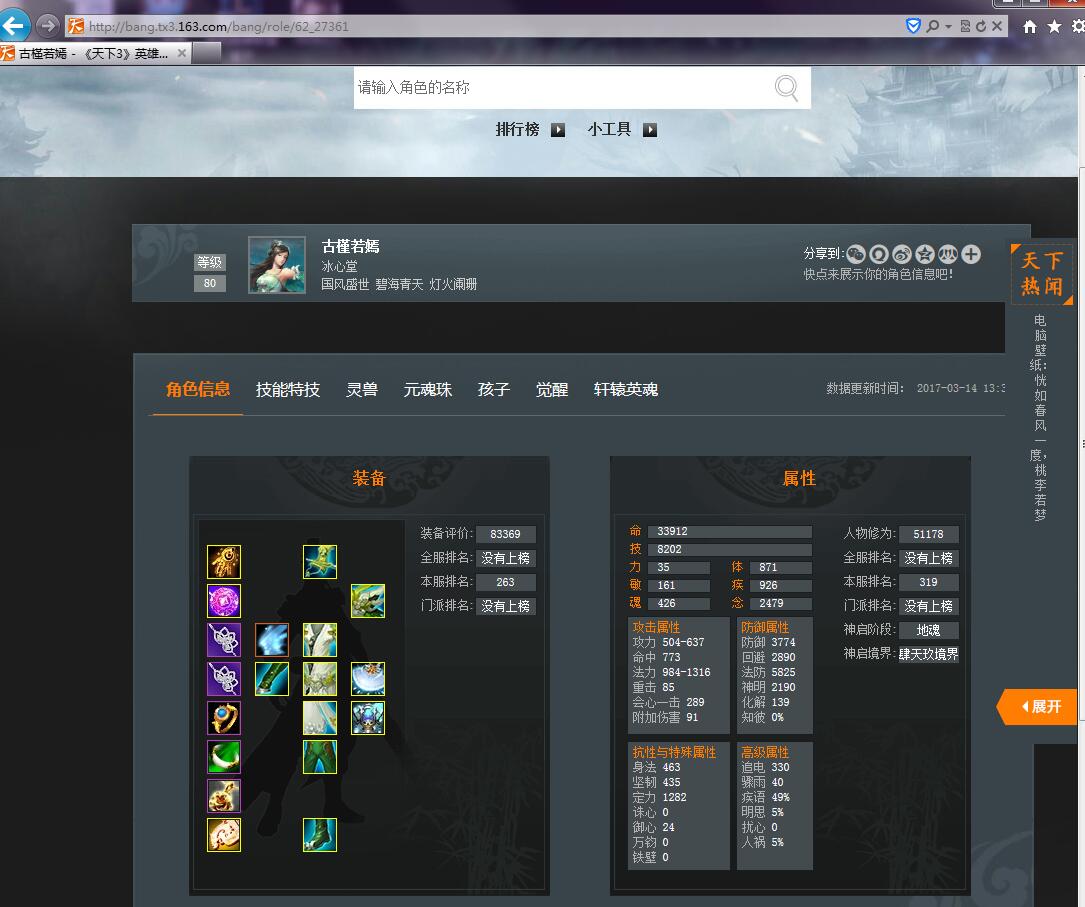Screen dimensions: 1085x907
Task: Share the character to WeChat
Action: click(856, 255)
